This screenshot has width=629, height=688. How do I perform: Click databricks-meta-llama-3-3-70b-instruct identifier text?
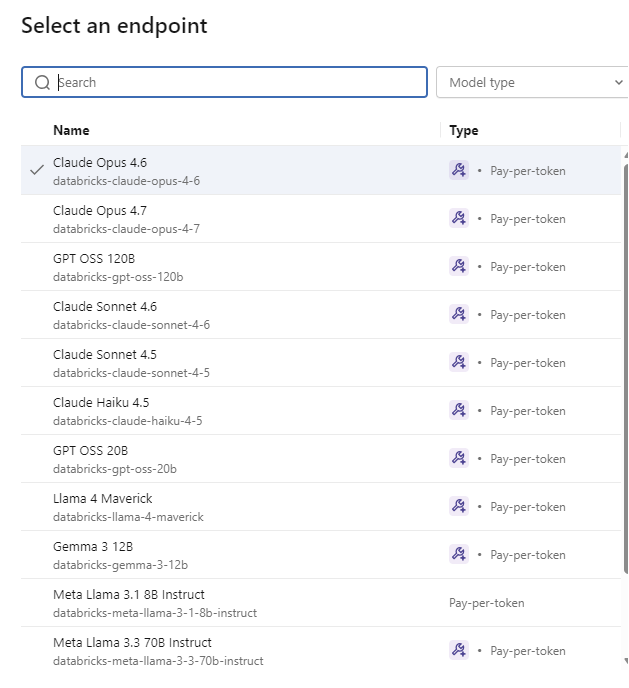pos(158,661)
